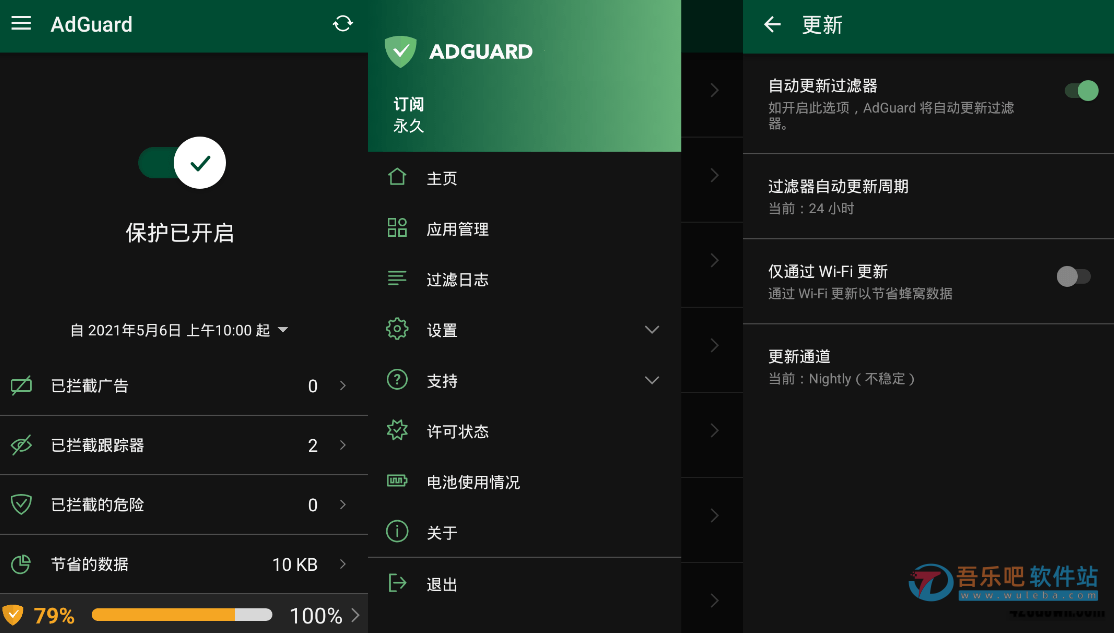Image resolution: width=1114 pixels, height=633 pixels.
Task: Disable 自动更新过滤器 switch
Action: [x=1081, y=91]
